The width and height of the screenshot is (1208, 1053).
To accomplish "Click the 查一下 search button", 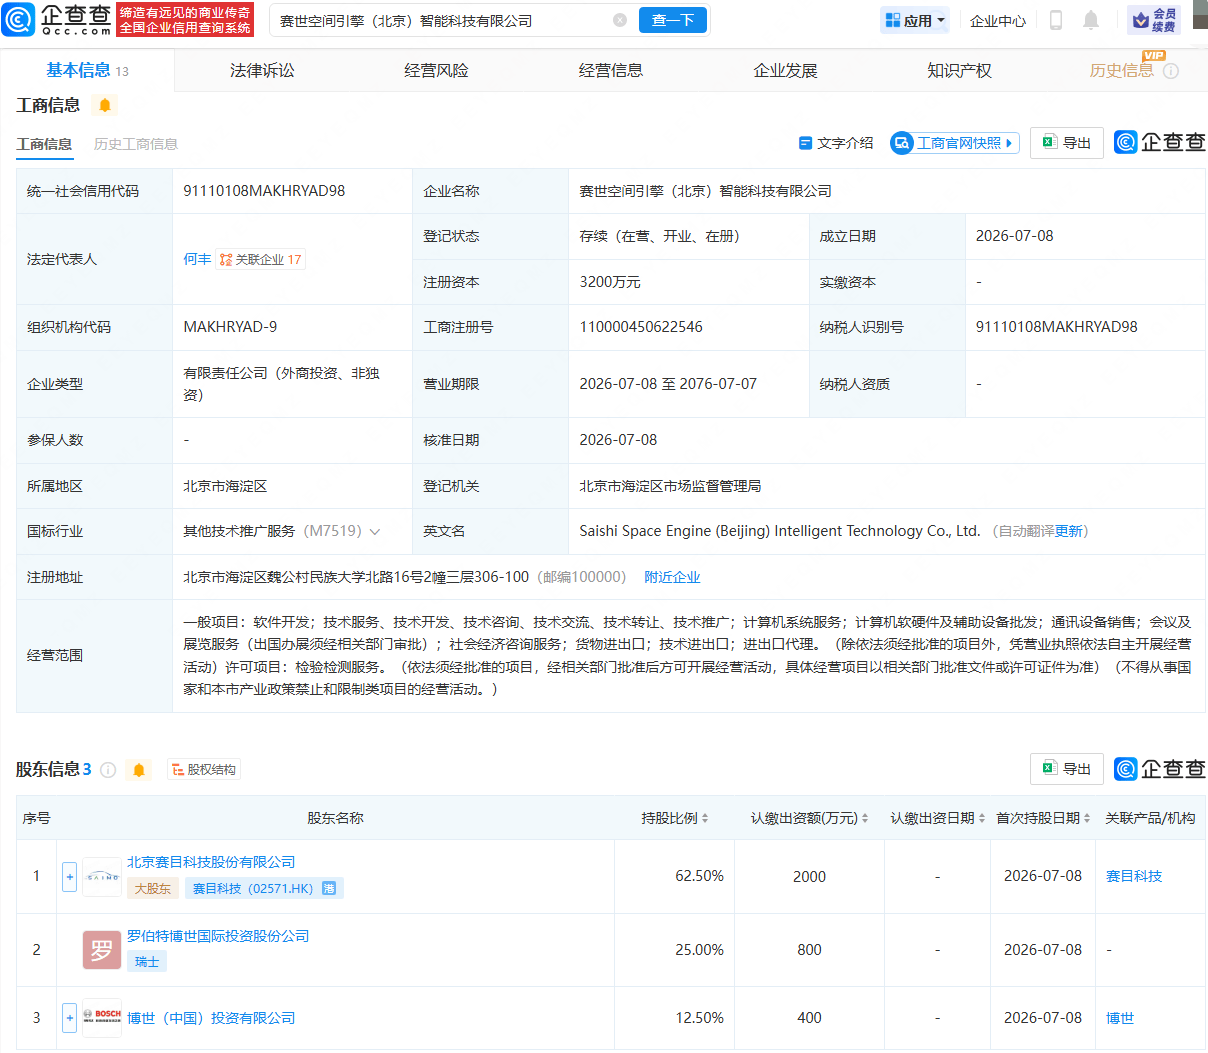I will 673,20.
